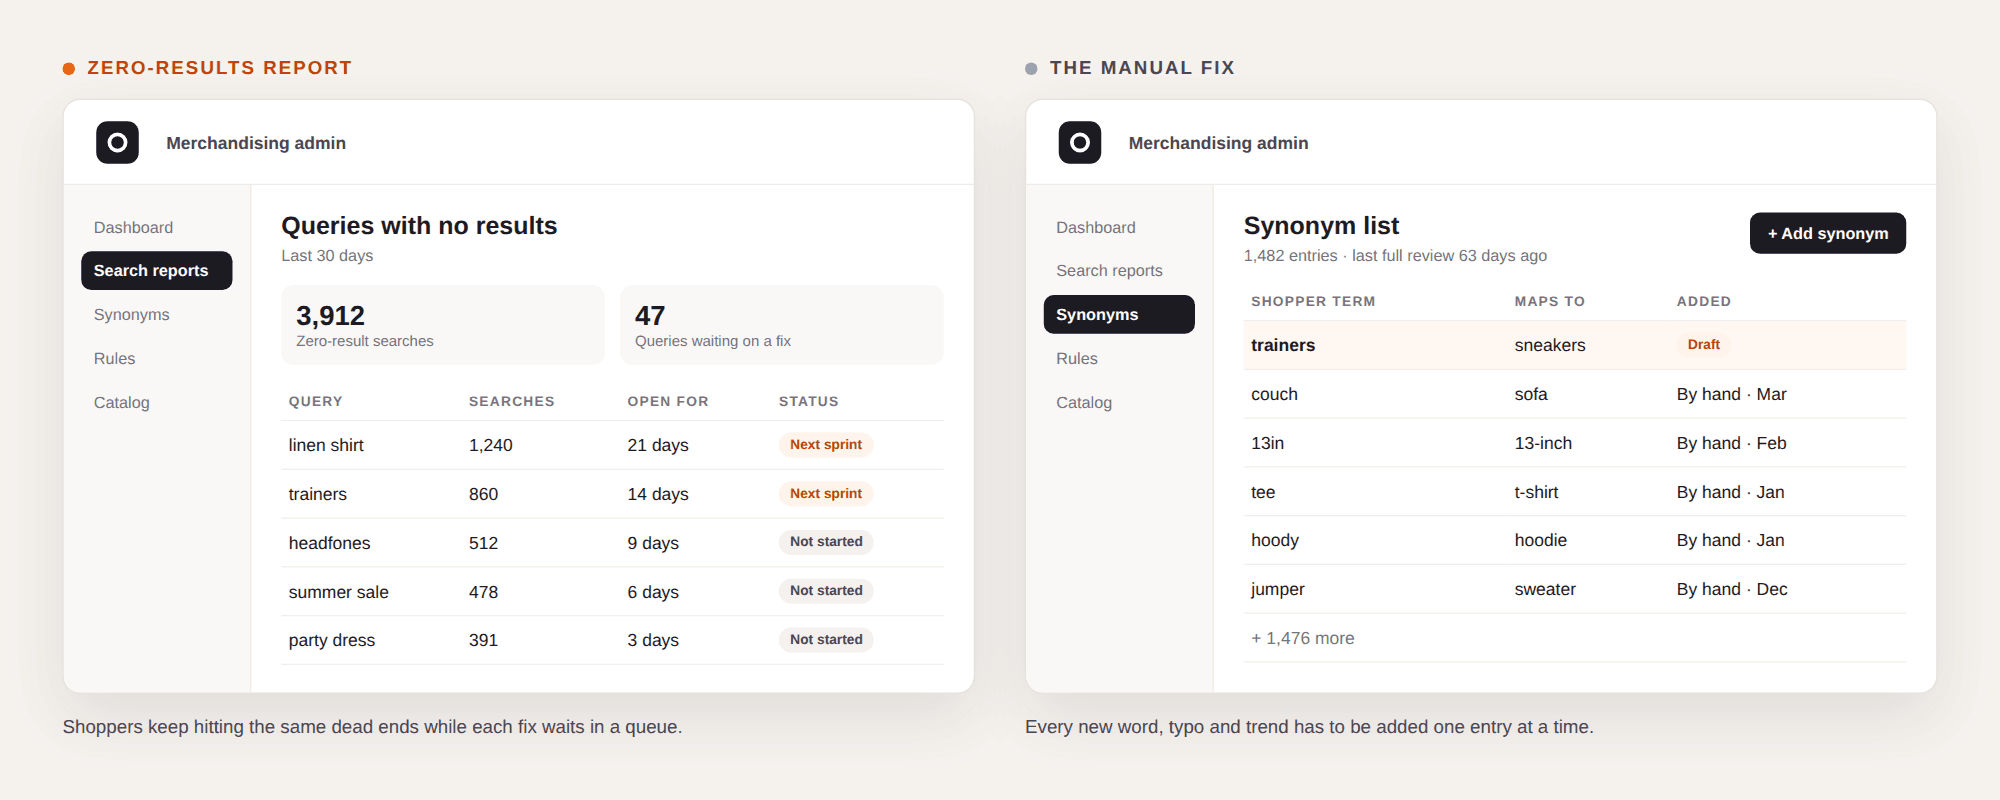Select the 'trainers' shopper term in the Synonym list
This screenshot has width=2000, height=800.
(1283, 345)
